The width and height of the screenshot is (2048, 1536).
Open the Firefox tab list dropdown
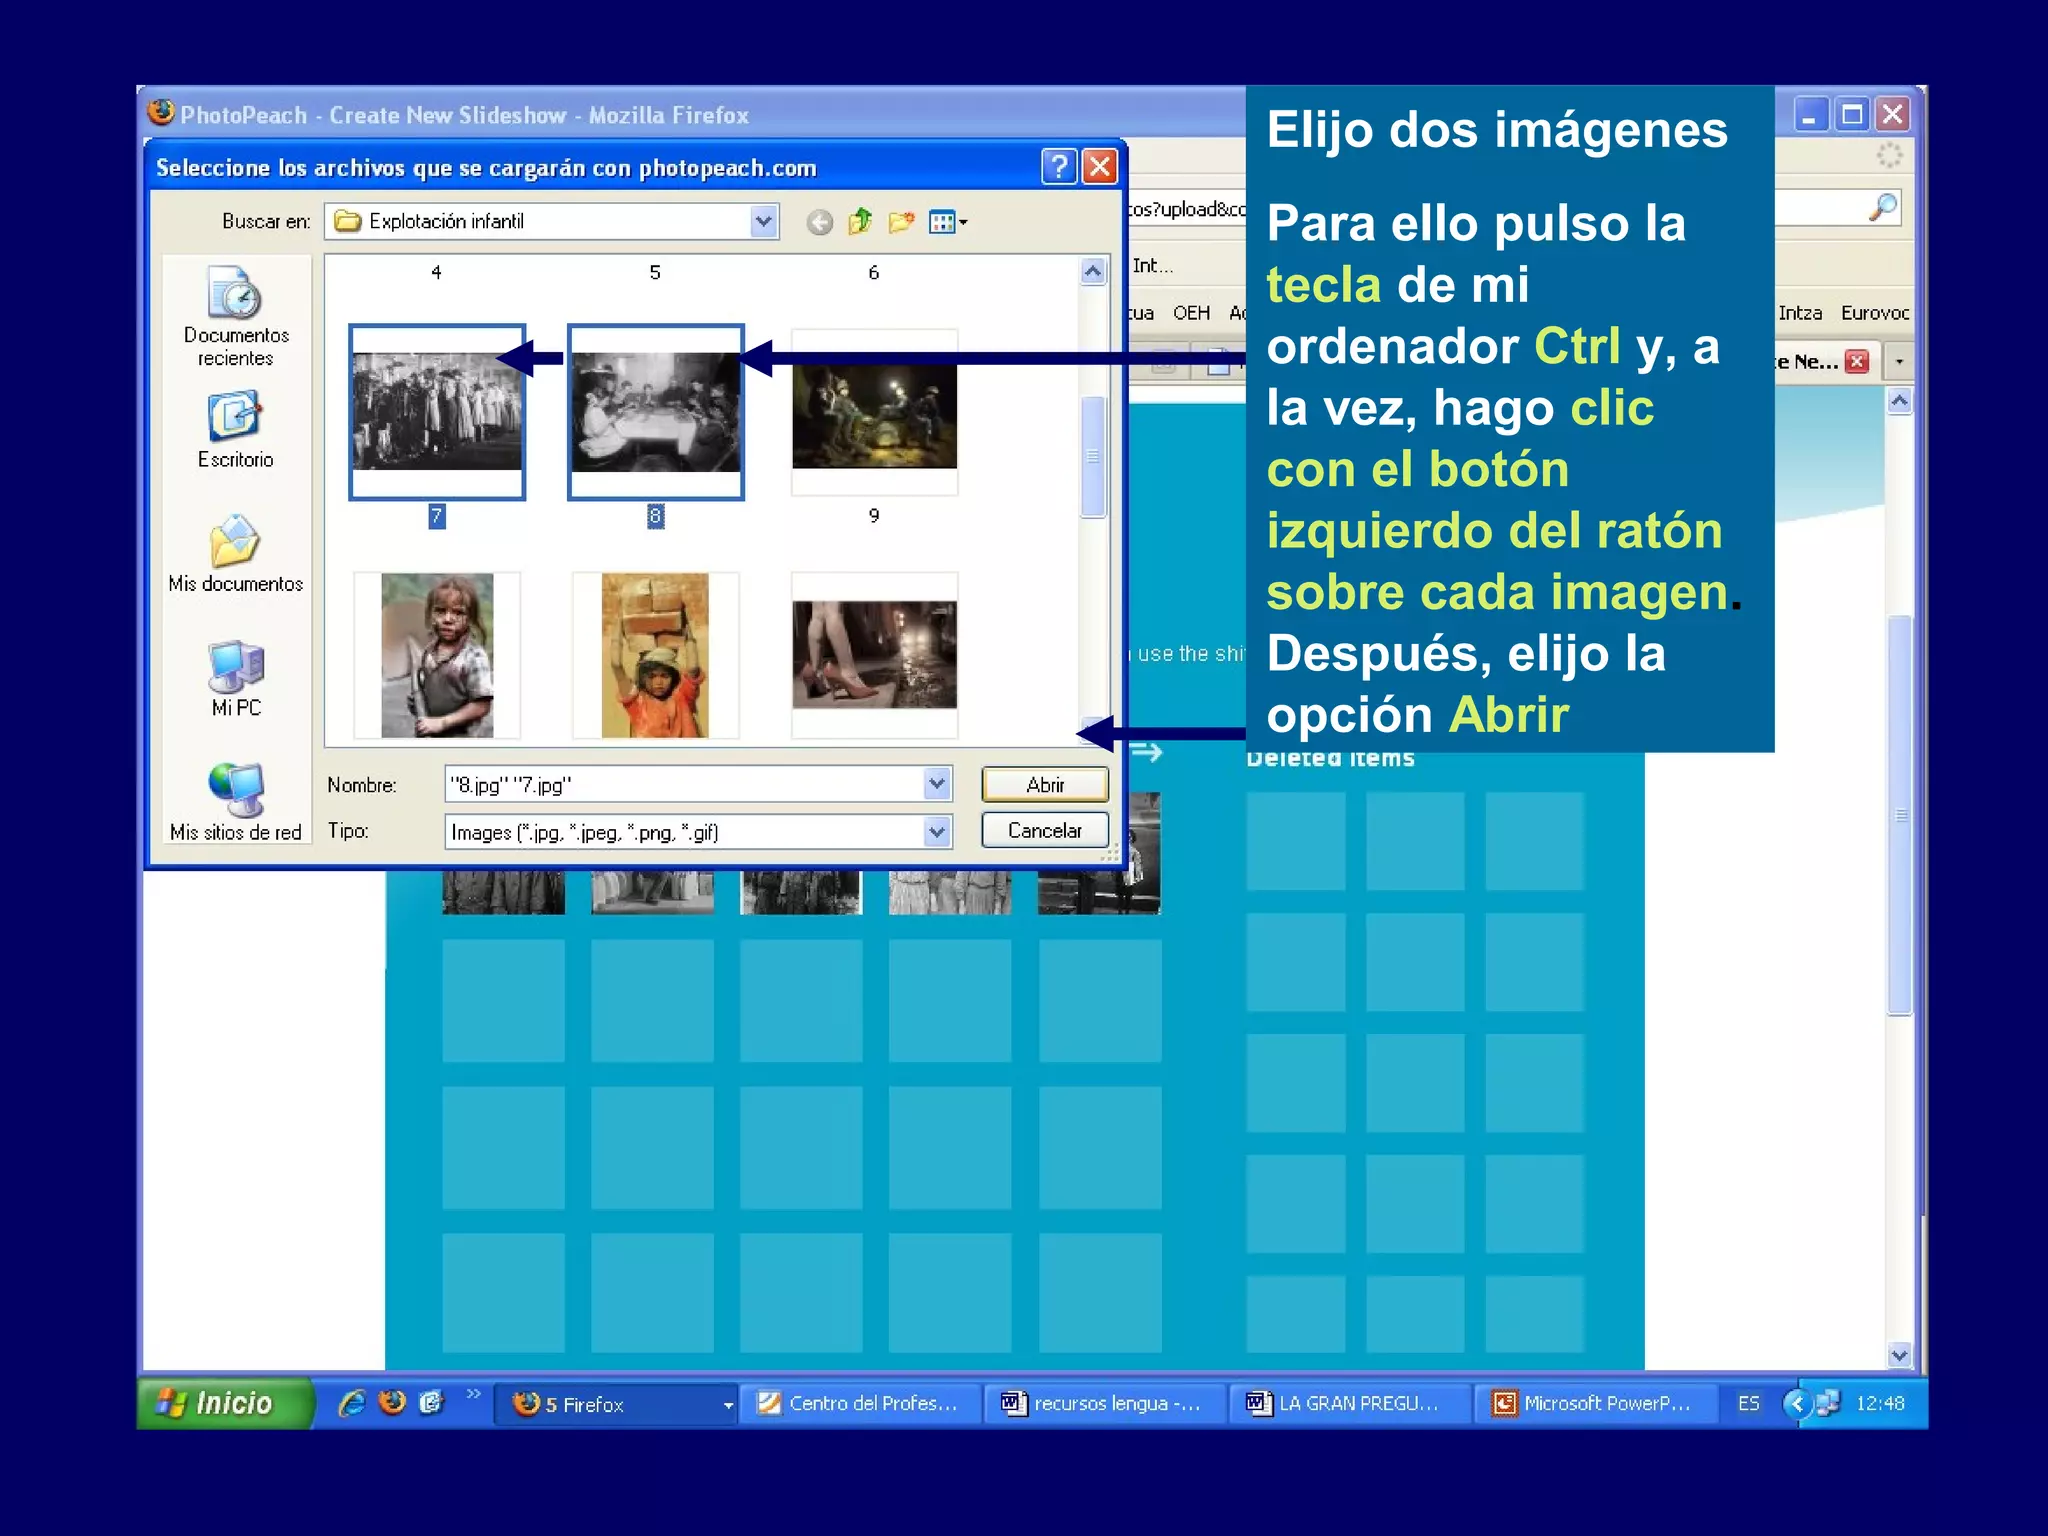pos(1899,362)
